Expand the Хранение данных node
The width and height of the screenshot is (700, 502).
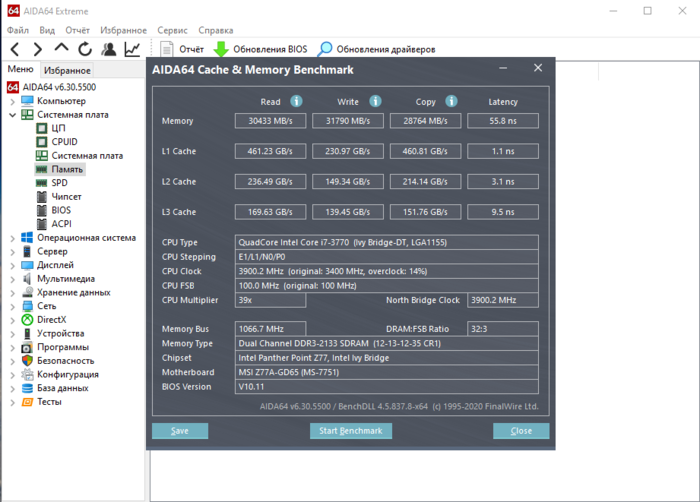(x=12, y=293)
